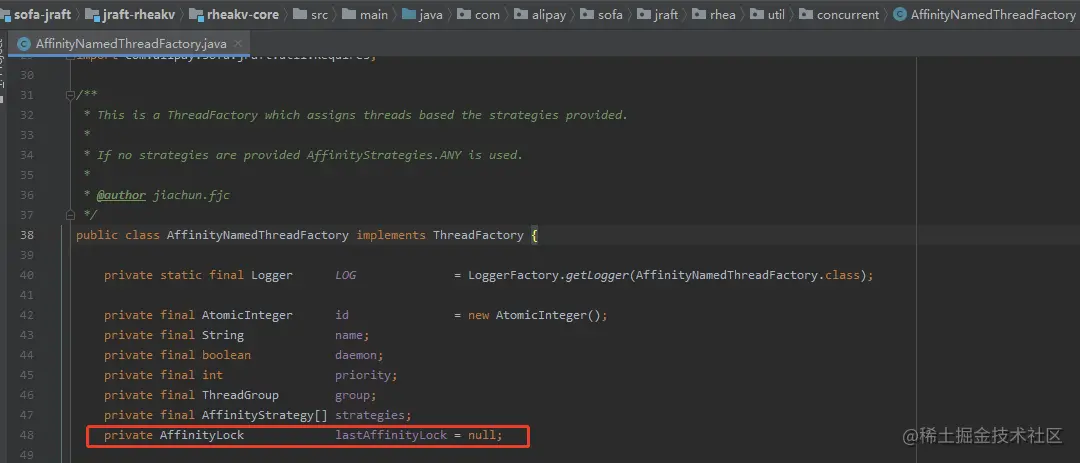The height and width of the screenshot is (463, 1080).
Task: Click the @author tag in the Javadoc
Action: click(121, 195)
